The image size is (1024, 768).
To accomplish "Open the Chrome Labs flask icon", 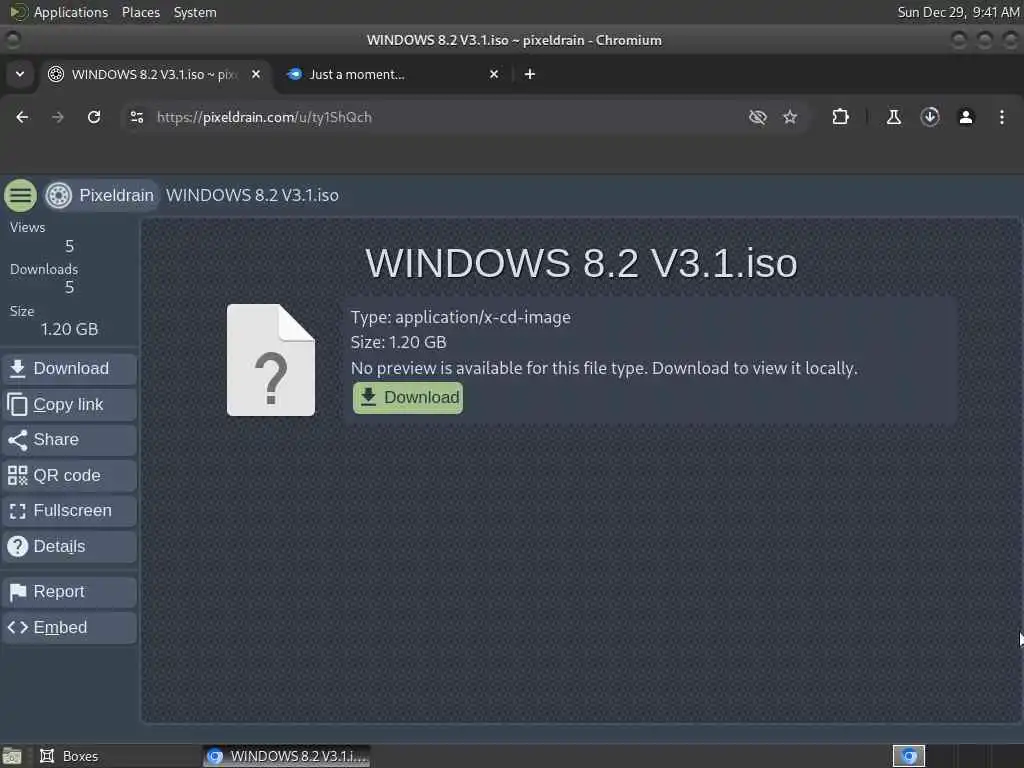I will pyautogui.click(x=894, y=117).
